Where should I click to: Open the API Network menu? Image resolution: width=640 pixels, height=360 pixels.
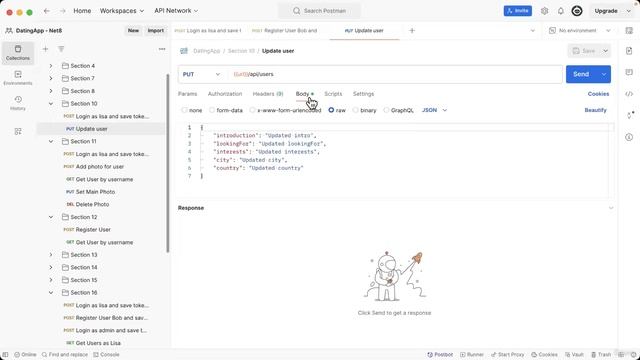[x=176, y=11]
